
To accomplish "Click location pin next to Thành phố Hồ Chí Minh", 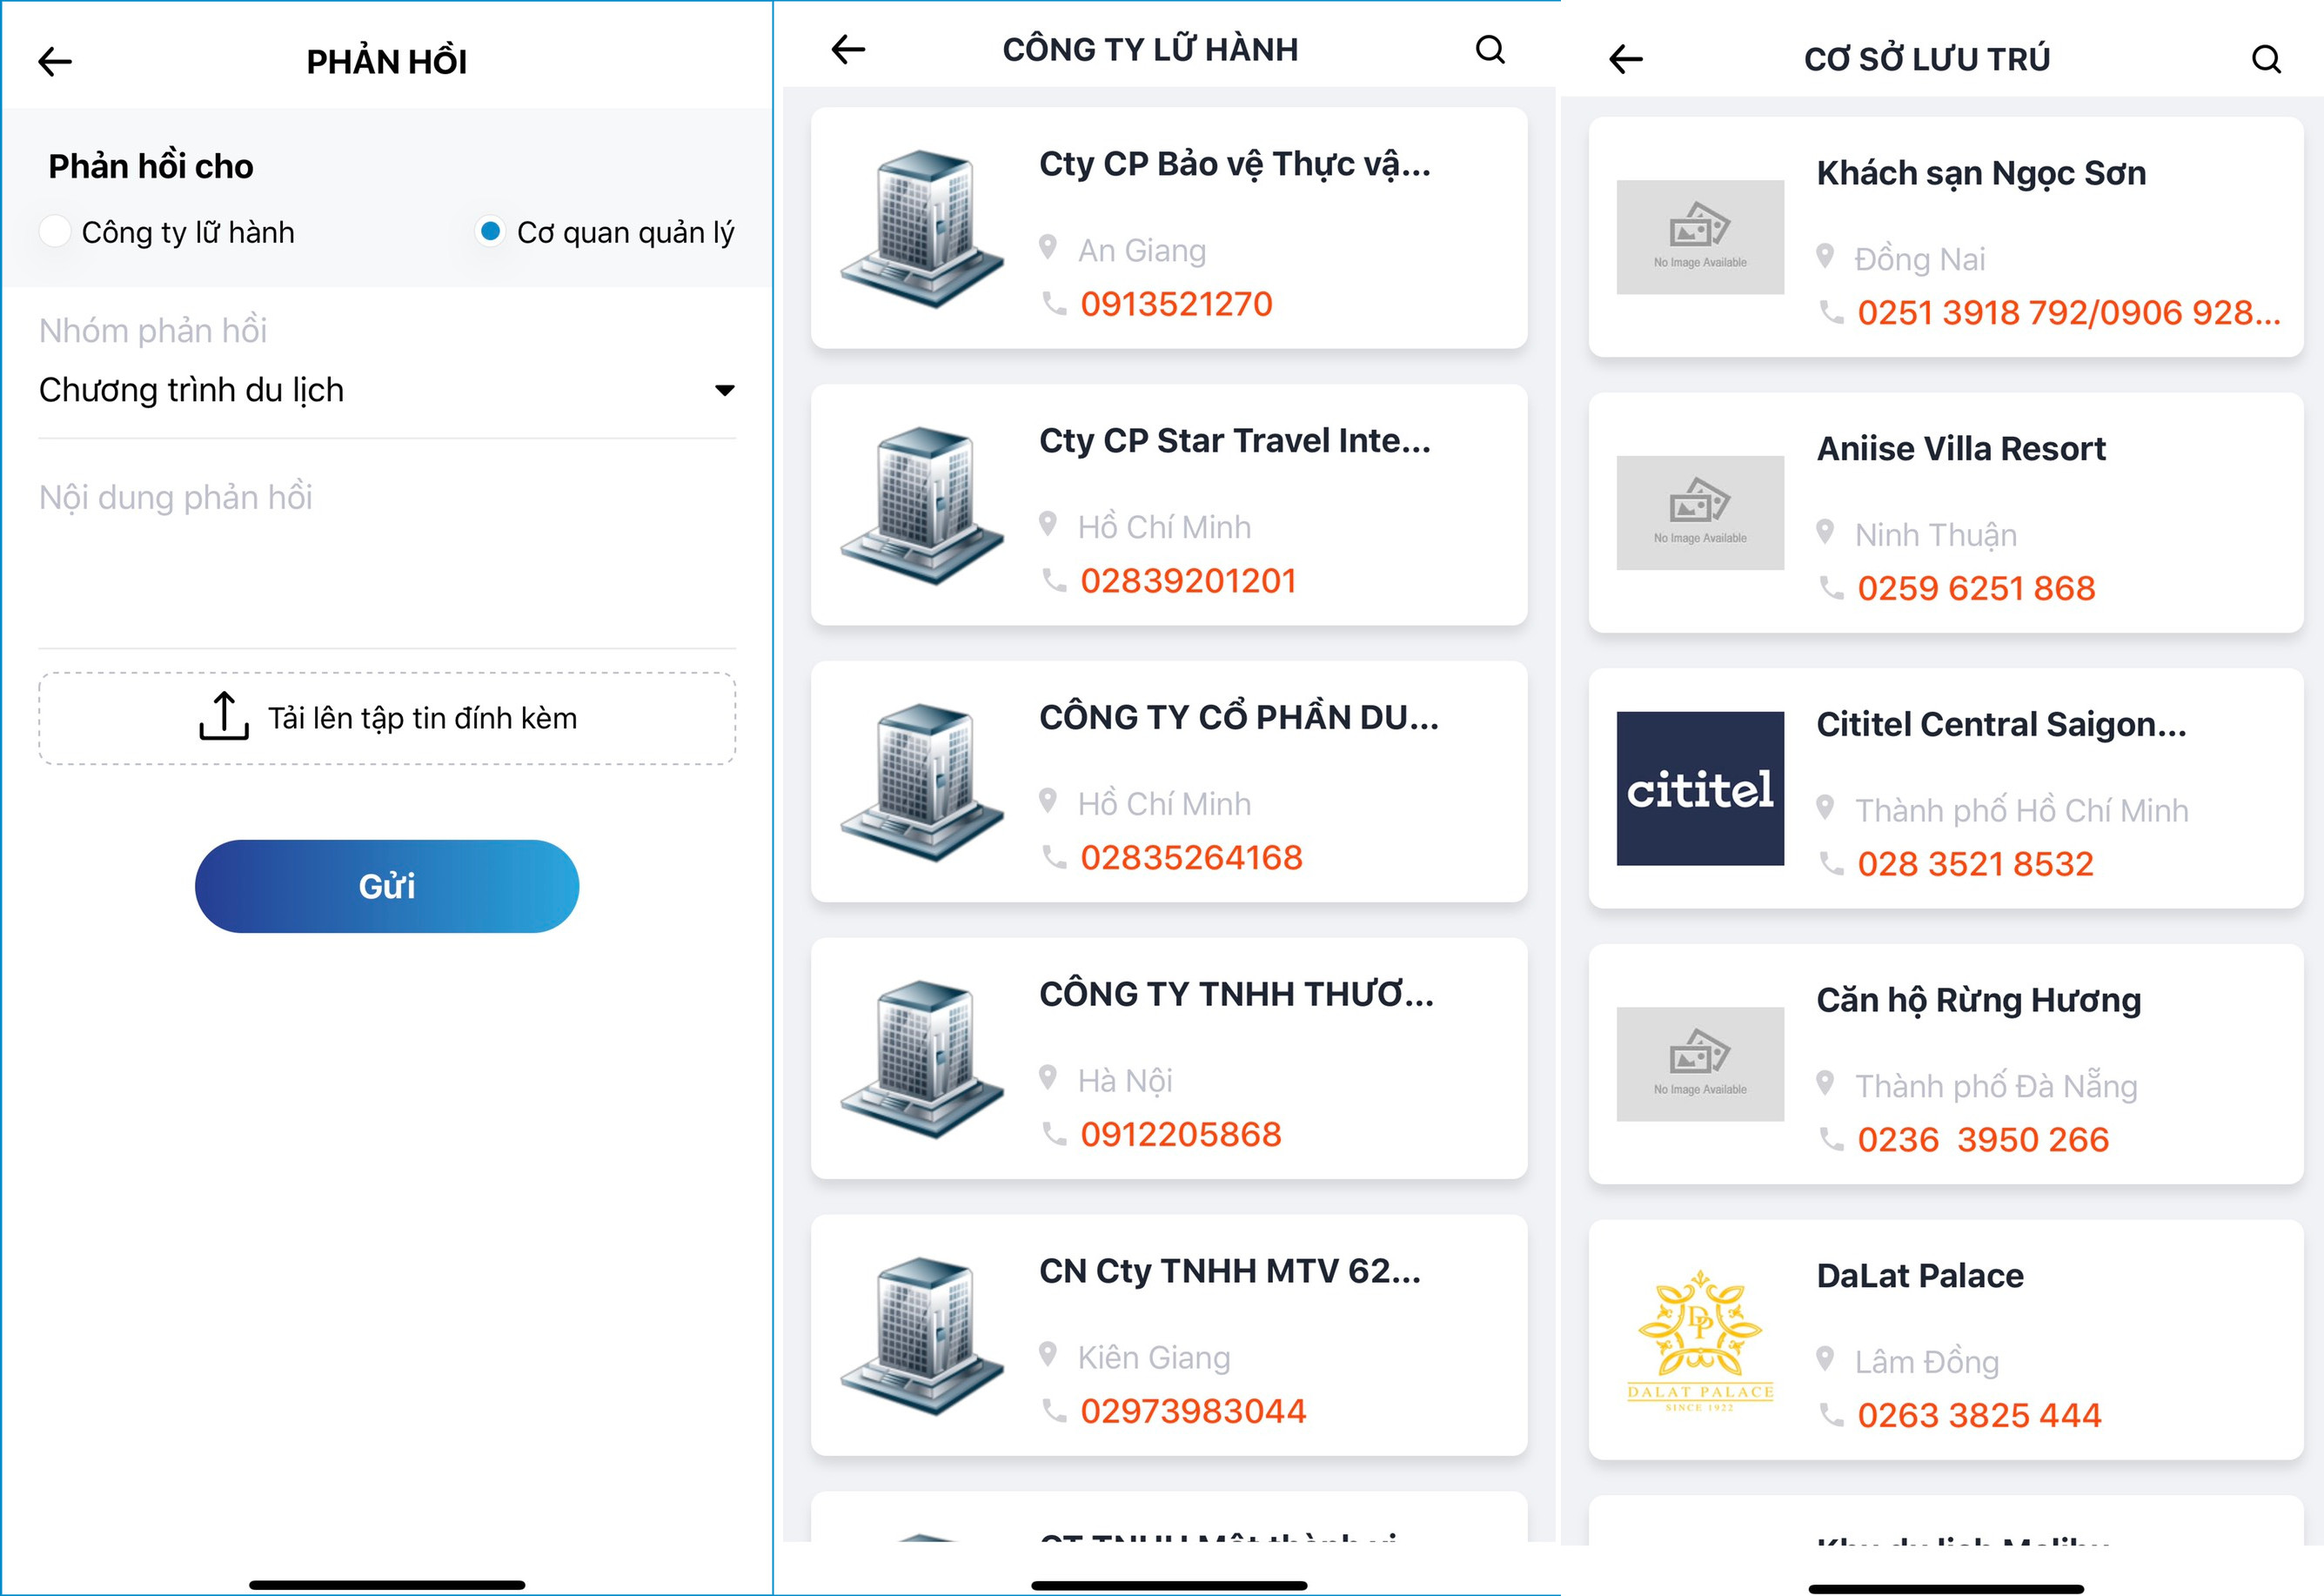I will (x=1825, y=807).
